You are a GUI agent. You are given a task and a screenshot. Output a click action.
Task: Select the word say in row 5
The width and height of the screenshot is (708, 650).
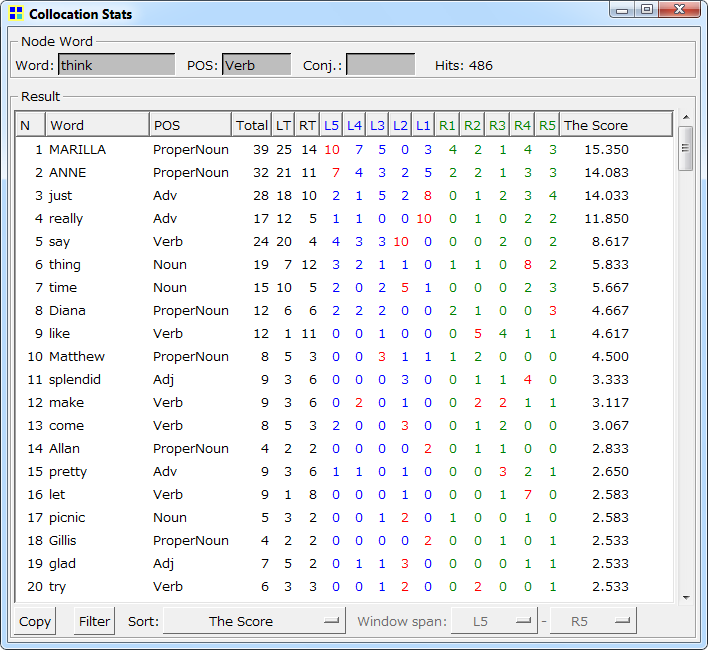click(x=59, y=241)
